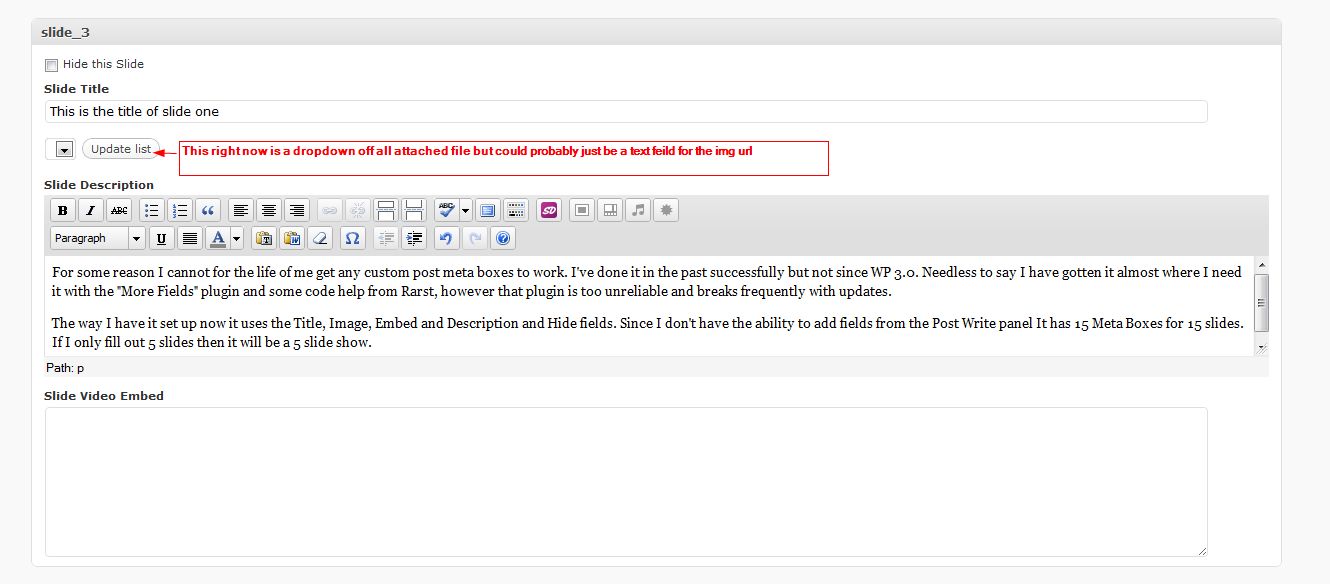Paste as plain text
The width and height of the screenshot is (1330, 584).
tap(264, 238)
